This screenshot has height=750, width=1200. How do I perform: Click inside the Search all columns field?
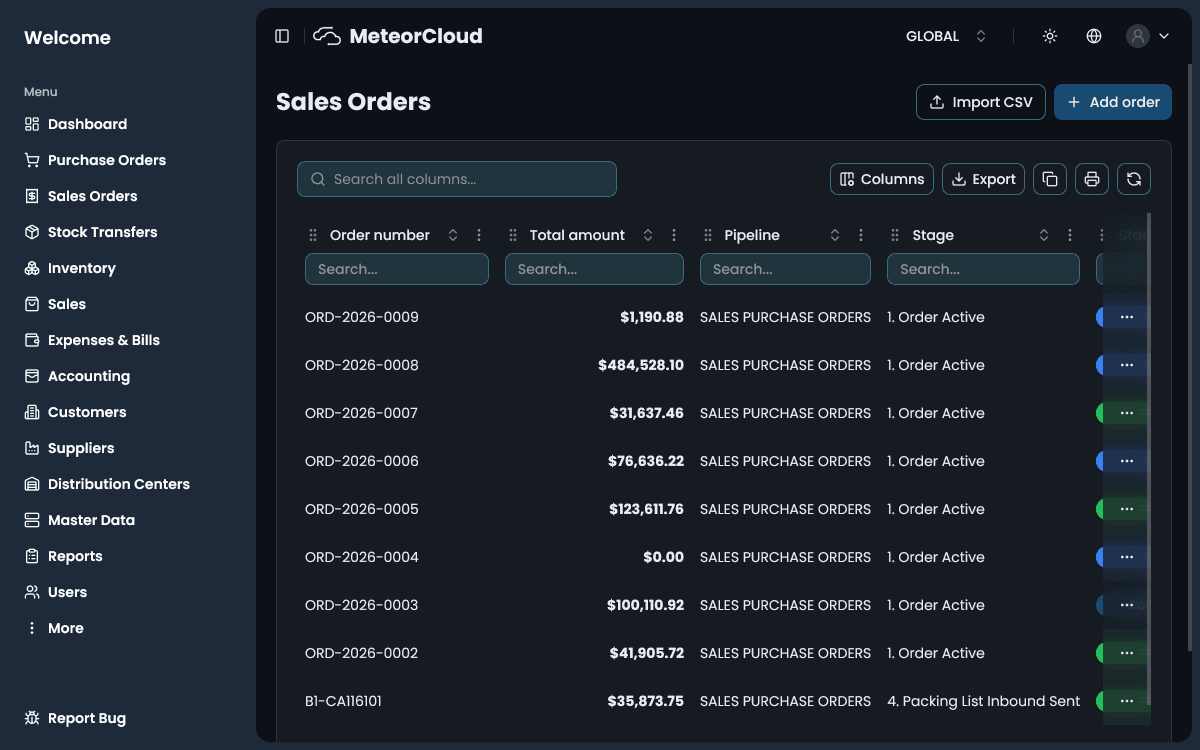tap(456, 179)
